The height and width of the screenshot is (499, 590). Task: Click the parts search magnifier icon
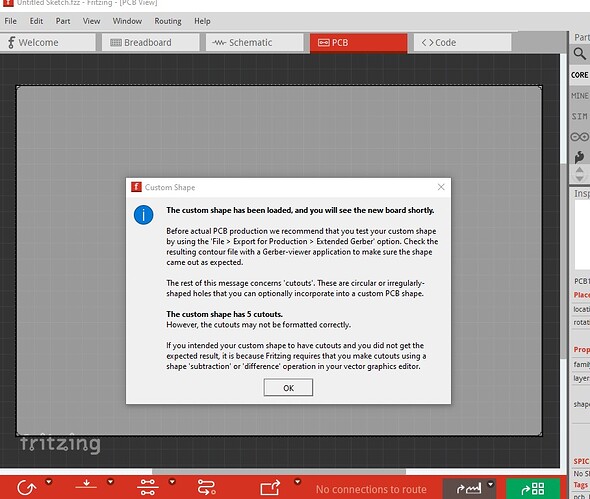(580, 54)
